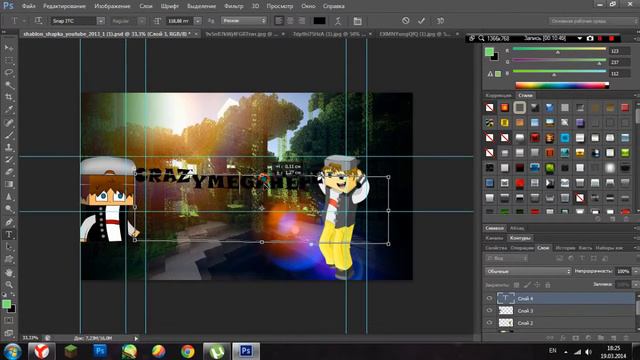Toggle lock transparent pixels

[x=517, y=285]
